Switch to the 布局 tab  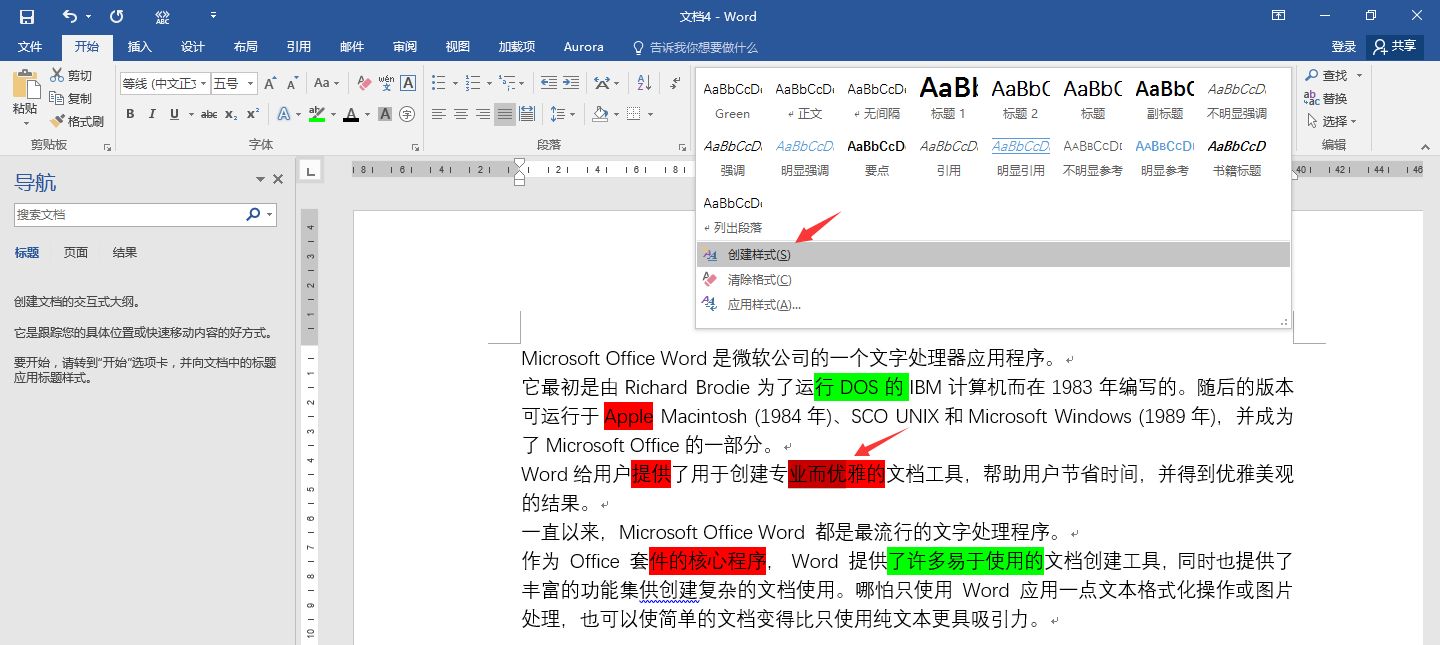coord(245,47)
